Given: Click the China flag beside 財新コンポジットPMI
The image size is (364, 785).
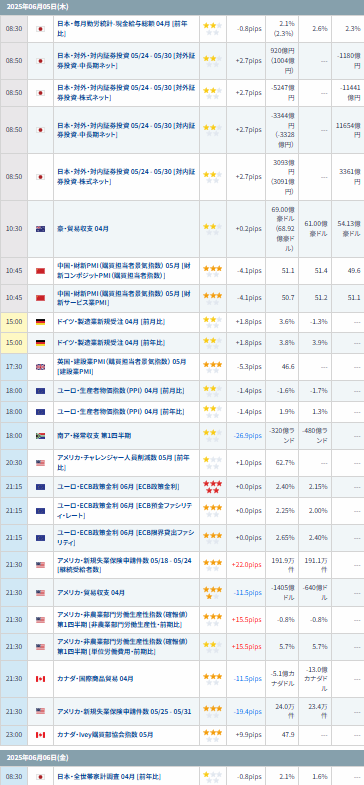Looking at the screenshot, I should point(41,271).
